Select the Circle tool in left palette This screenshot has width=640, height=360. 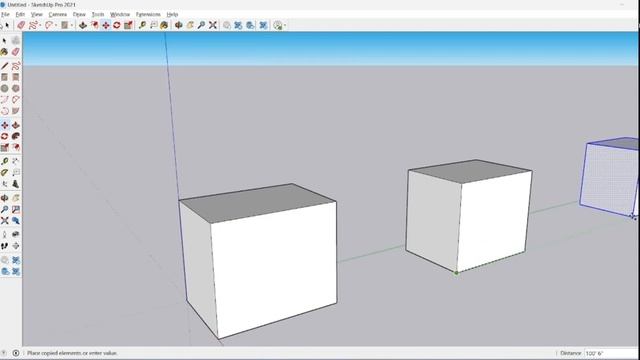4,88
